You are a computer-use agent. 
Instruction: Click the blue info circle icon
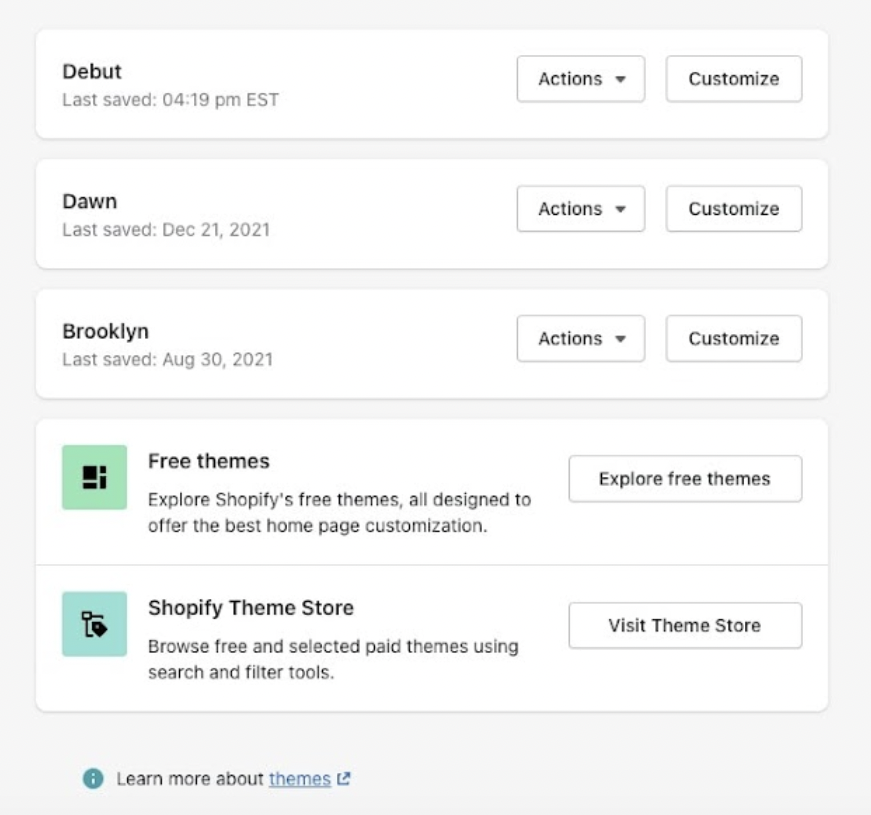[93, 778]
